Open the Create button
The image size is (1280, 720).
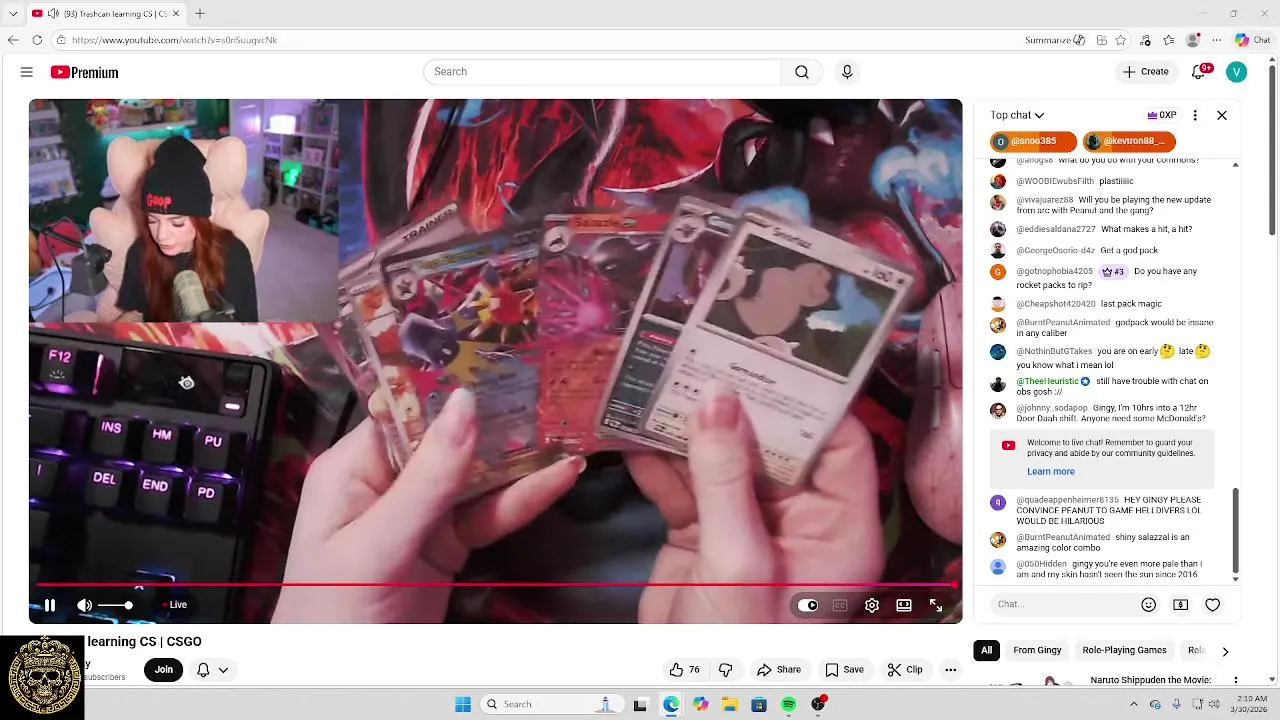pyautogui.click(x=1145, y=72)
